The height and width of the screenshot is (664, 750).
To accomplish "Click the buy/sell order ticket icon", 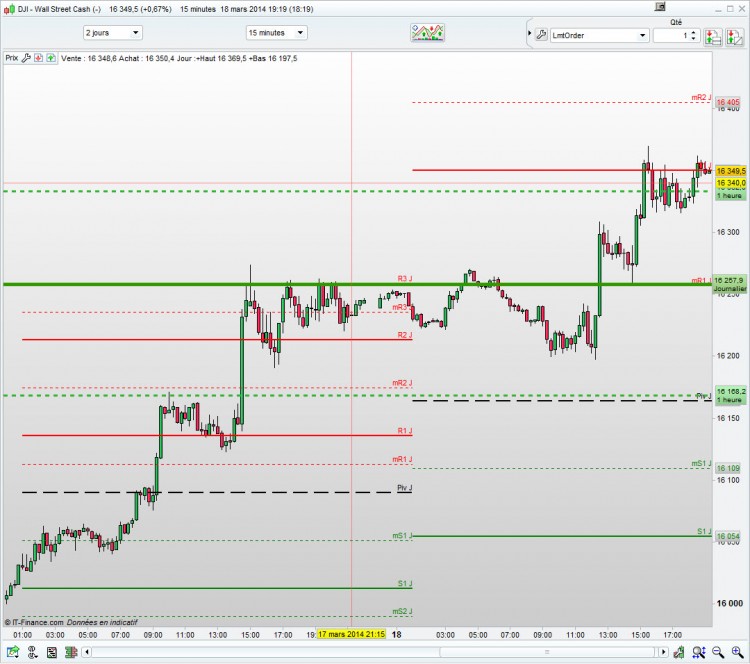I will click(713, 36).
